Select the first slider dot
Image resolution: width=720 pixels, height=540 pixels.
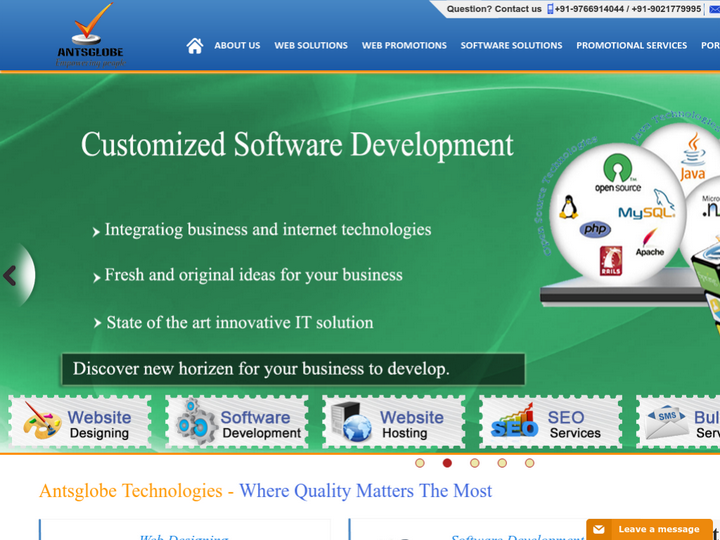tap(420, 463)
